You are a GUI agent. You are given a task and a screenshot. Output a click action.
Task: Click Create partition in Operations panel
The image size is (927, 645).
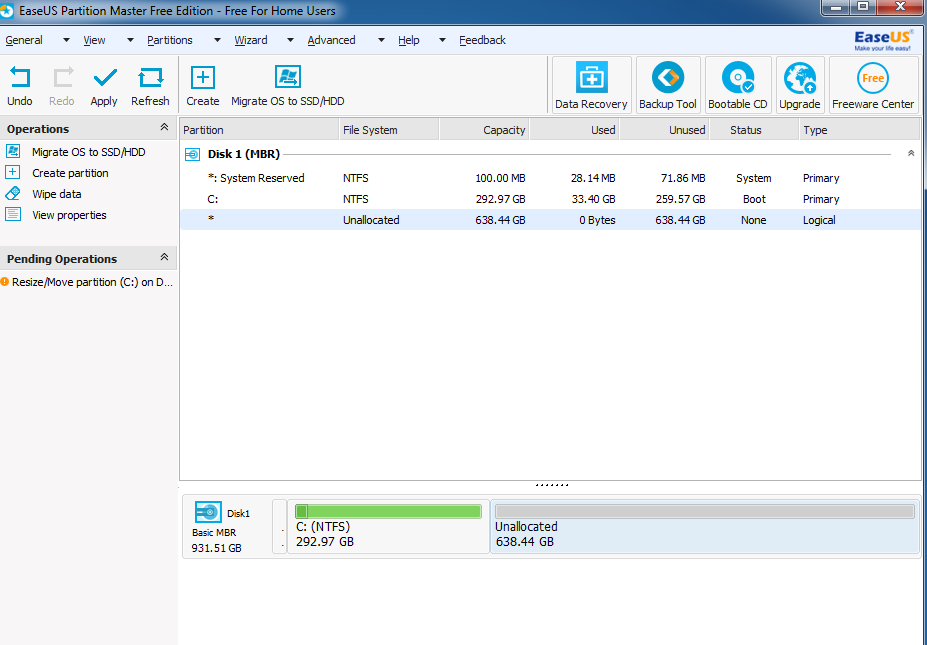70,173
